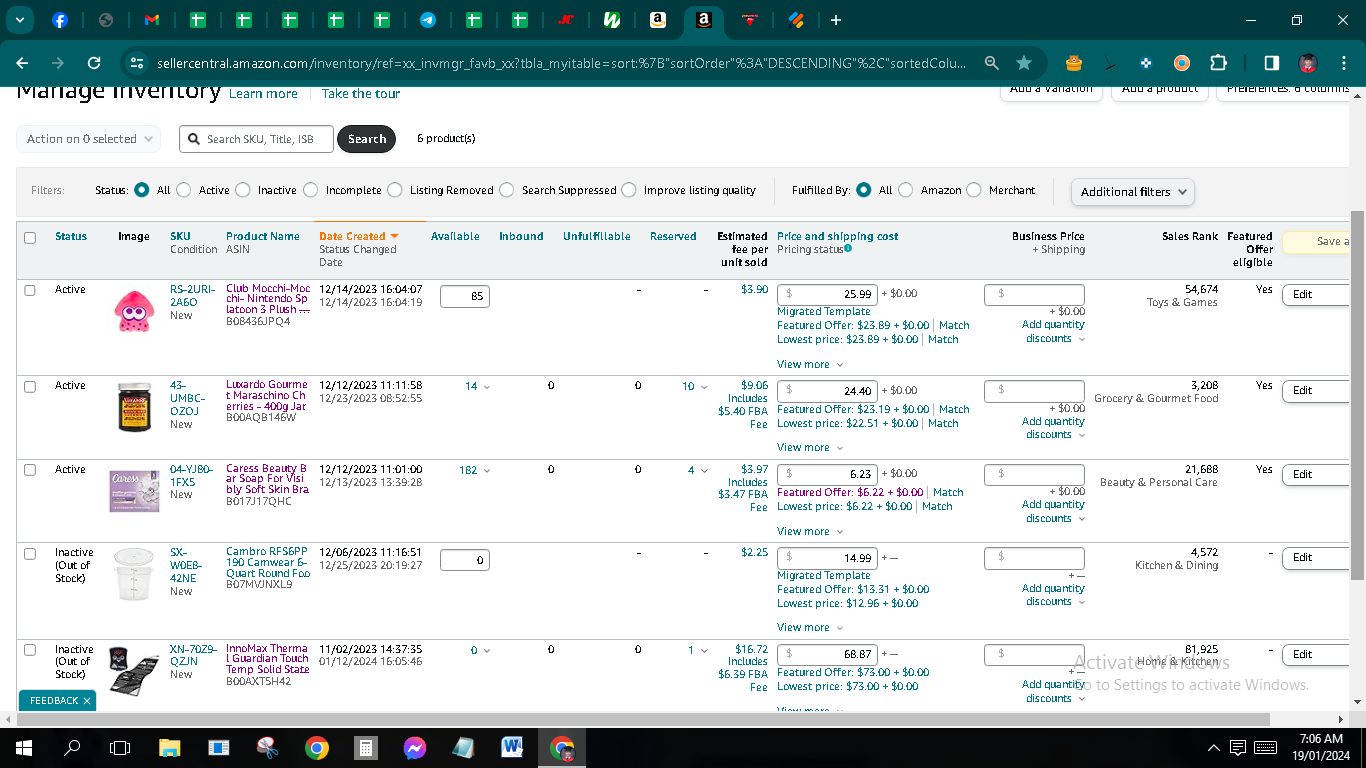Open the zoom magnifier in the address bar
Image resolution: width=1366 pixels, height=768 pixels.
991,63
